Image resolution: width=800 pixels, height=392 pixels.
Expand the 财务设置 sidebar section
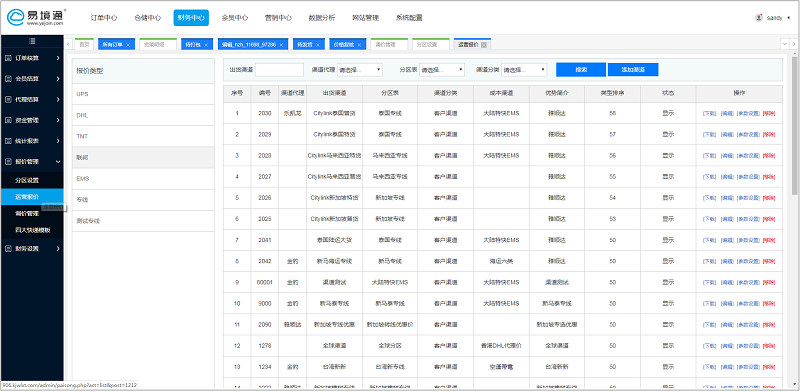(x=58, y=249)
